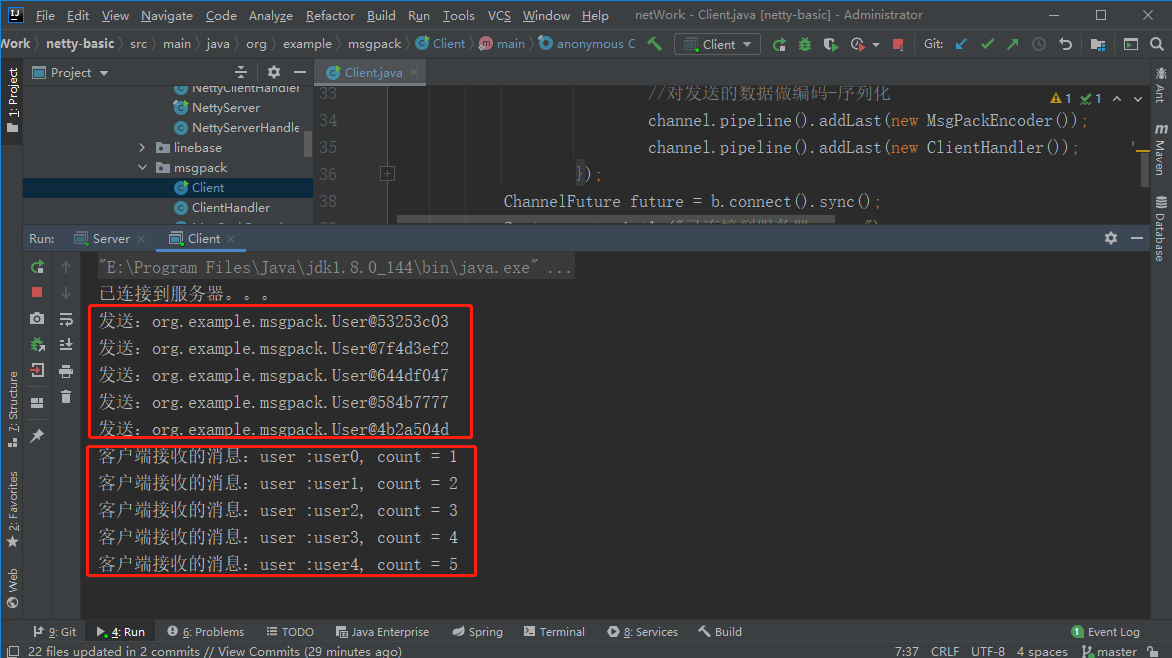Clear all console output
Viewport: 1172px width, 658px height.
point(66,396)
